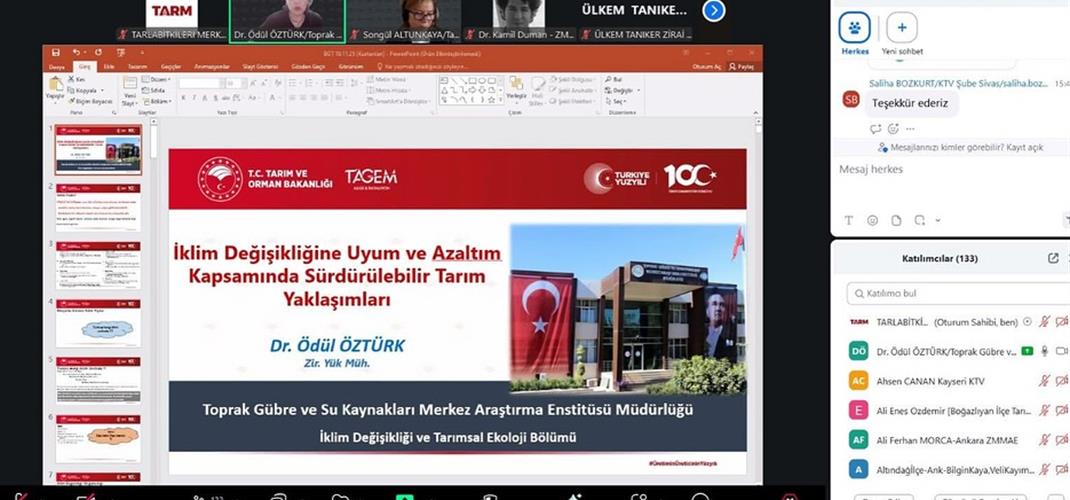Open the font size combo box
Viewport: 1070px width, 500px height.
235,83
